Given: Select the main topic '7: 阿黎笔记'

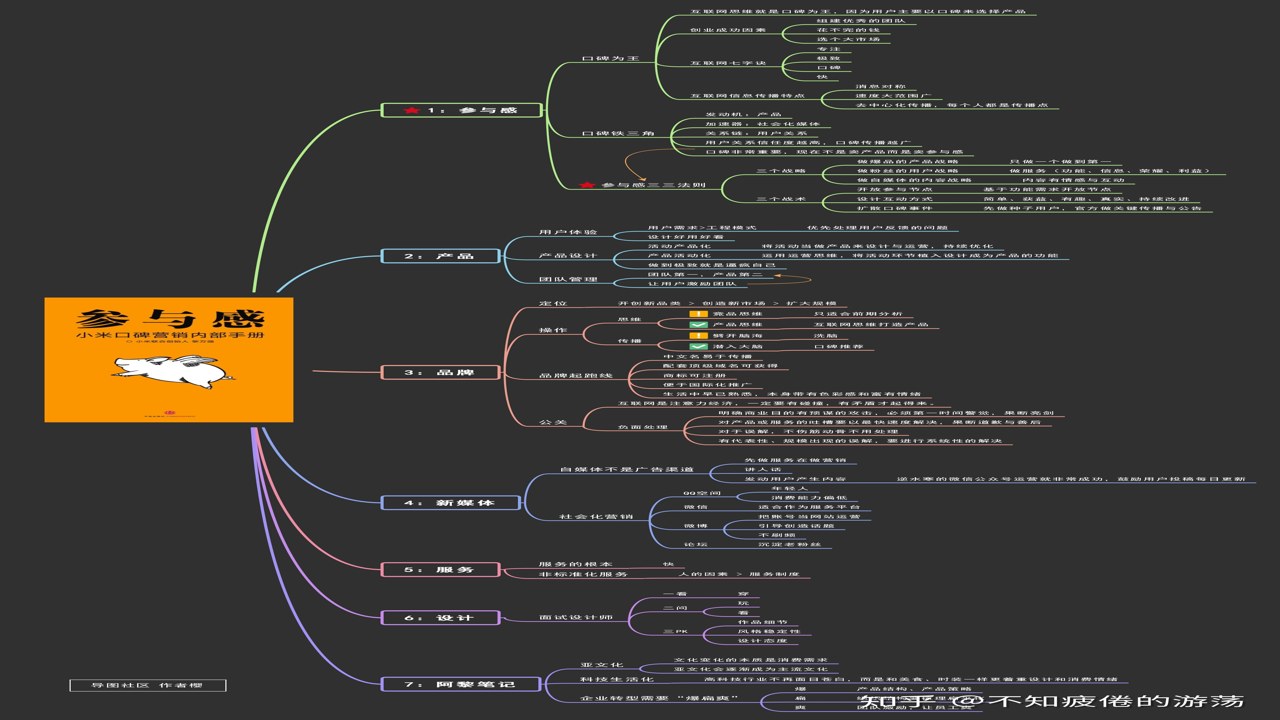Looking at the screenshot, I should coord(461,684).
